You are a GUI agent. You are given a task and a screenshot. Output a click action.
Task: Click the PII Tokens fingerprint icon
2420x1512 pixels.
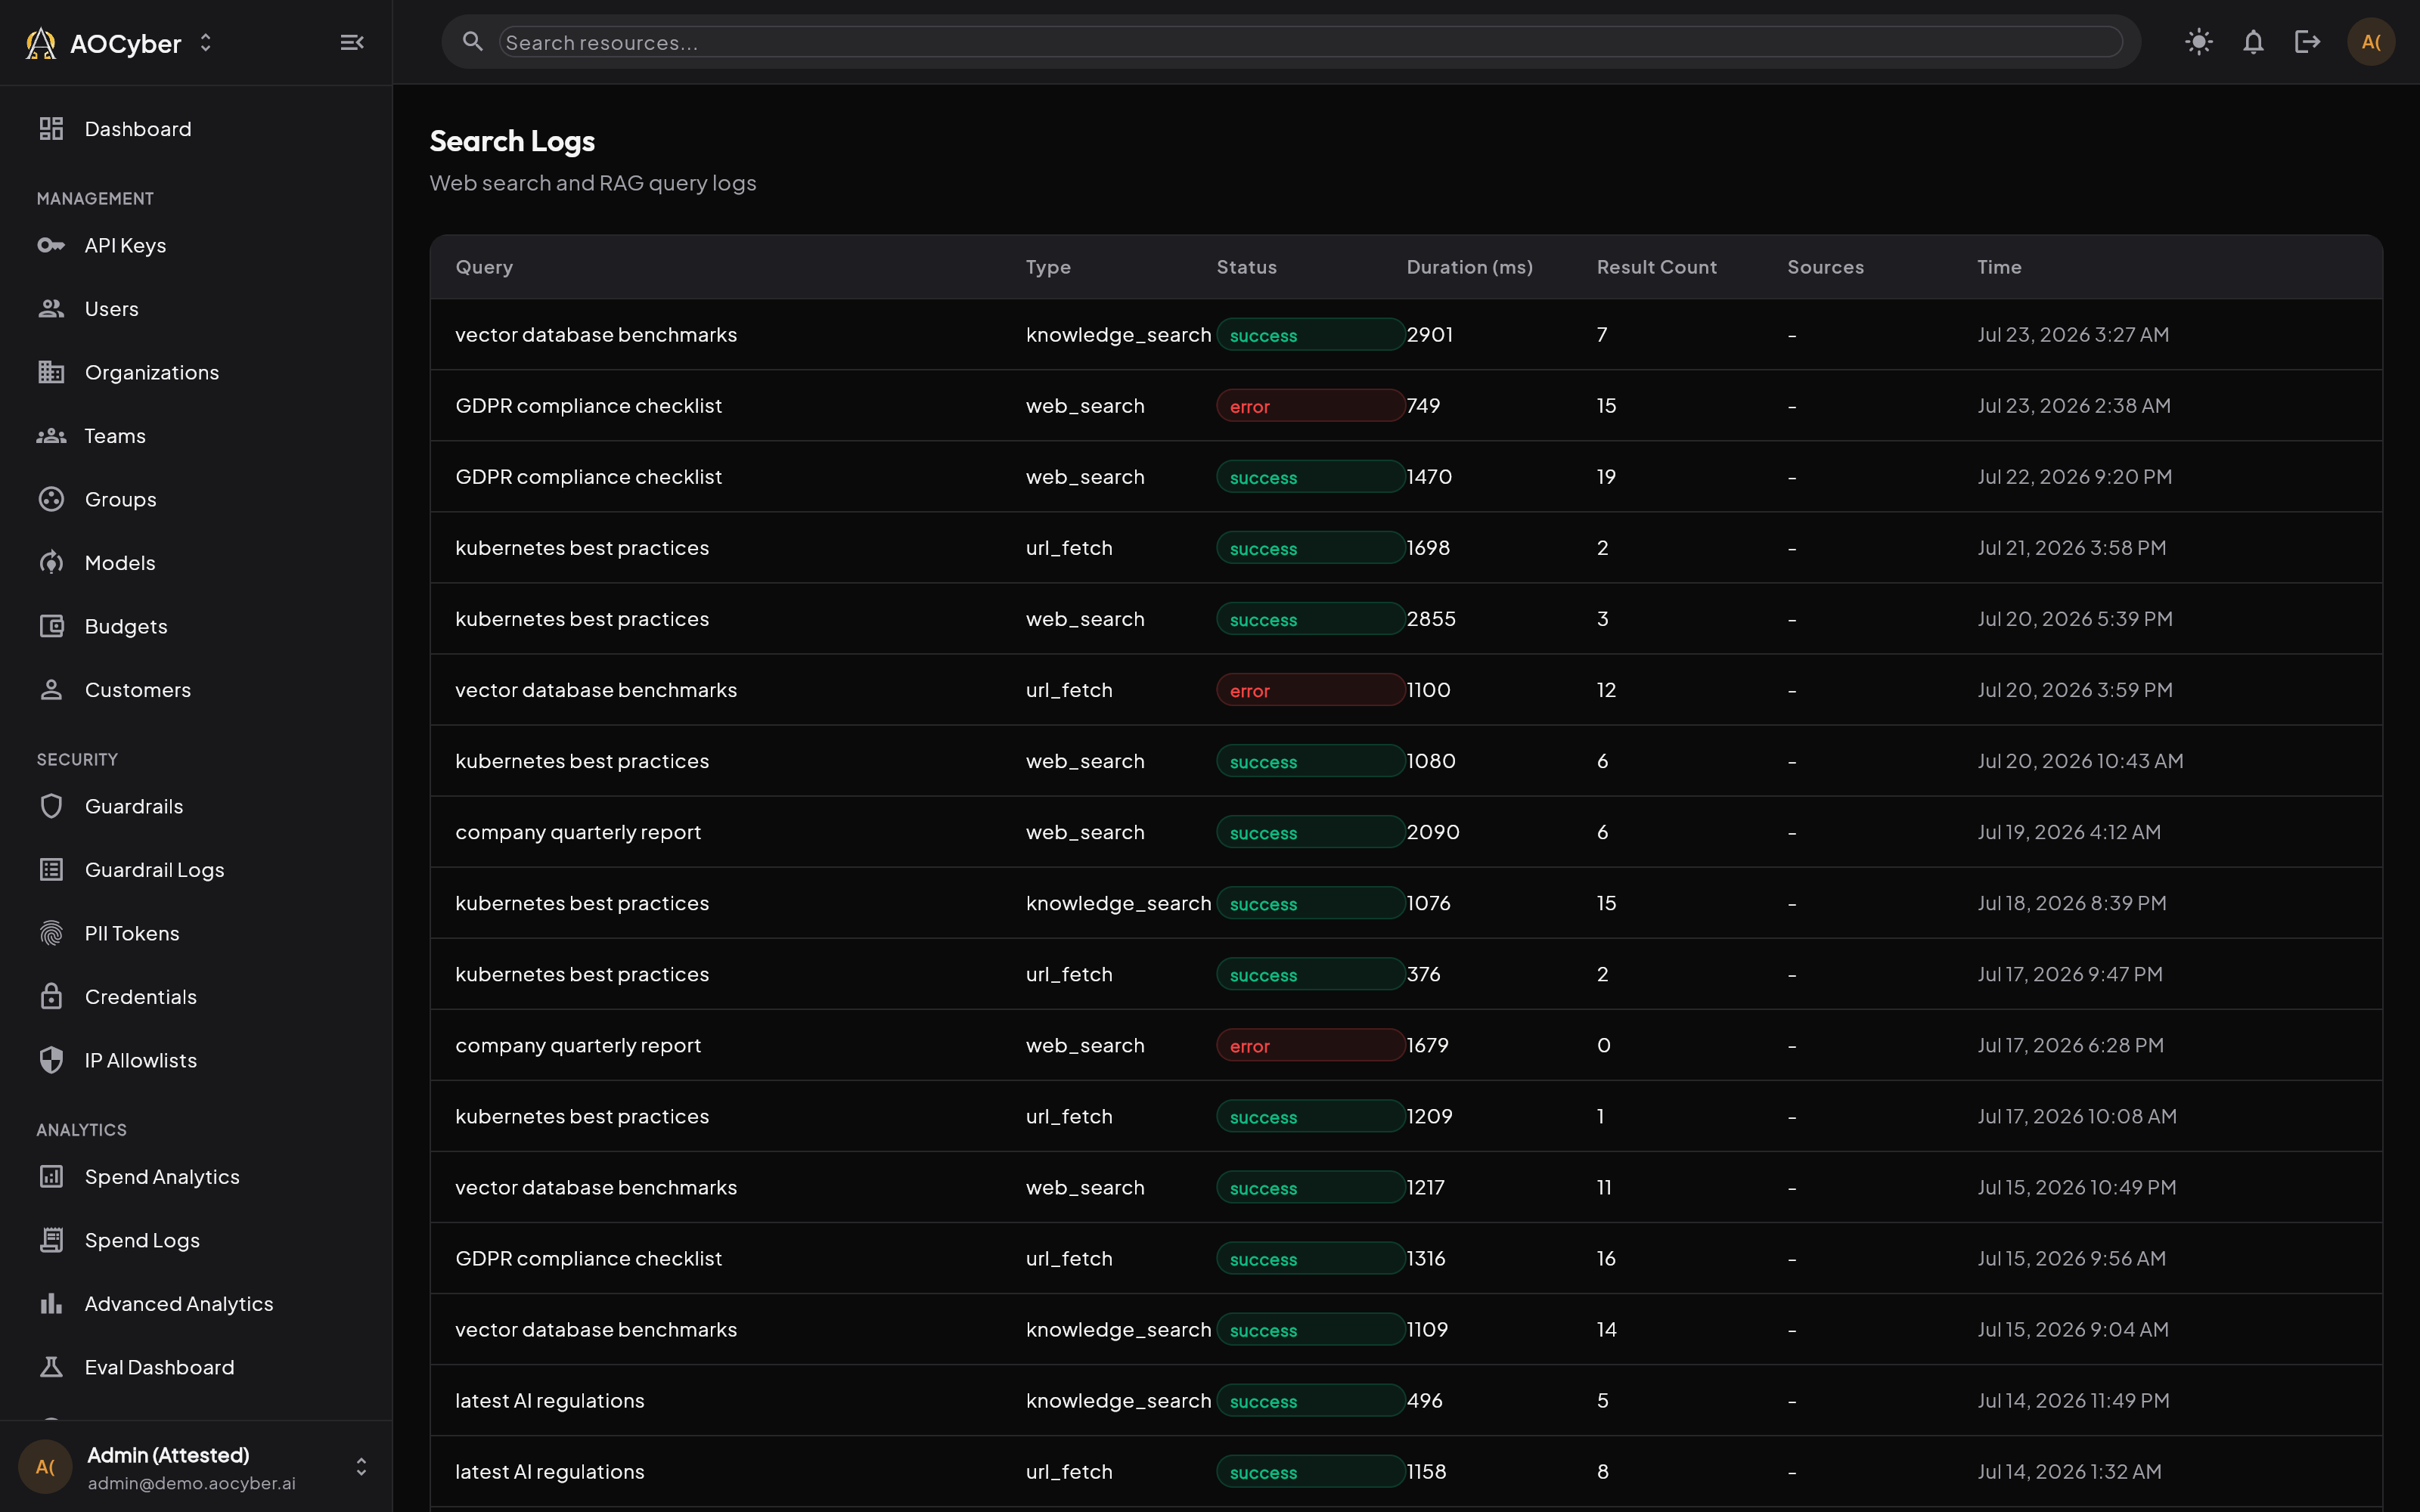click(51, 933)
